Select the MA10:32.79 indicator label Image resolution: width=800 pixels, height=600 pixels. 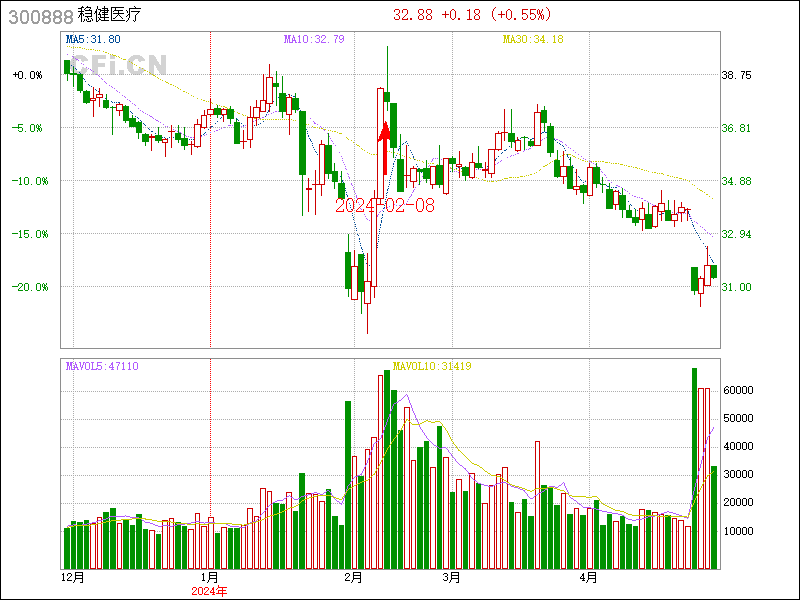click(x=314, y=39)
